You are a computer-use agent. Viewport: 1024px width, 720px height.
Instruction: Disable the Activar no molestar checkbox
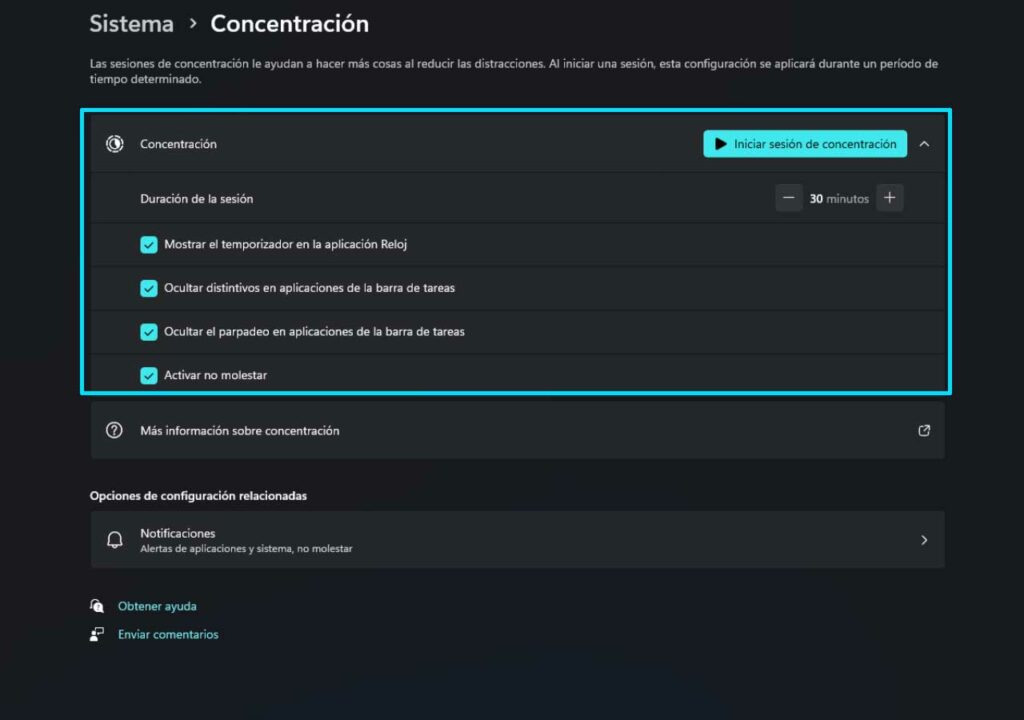coord(149,376)
